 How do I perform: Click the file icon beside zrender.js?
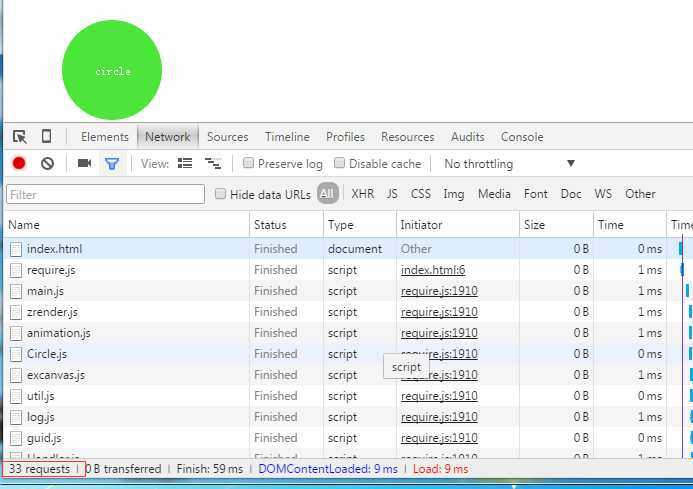(16, 312)
